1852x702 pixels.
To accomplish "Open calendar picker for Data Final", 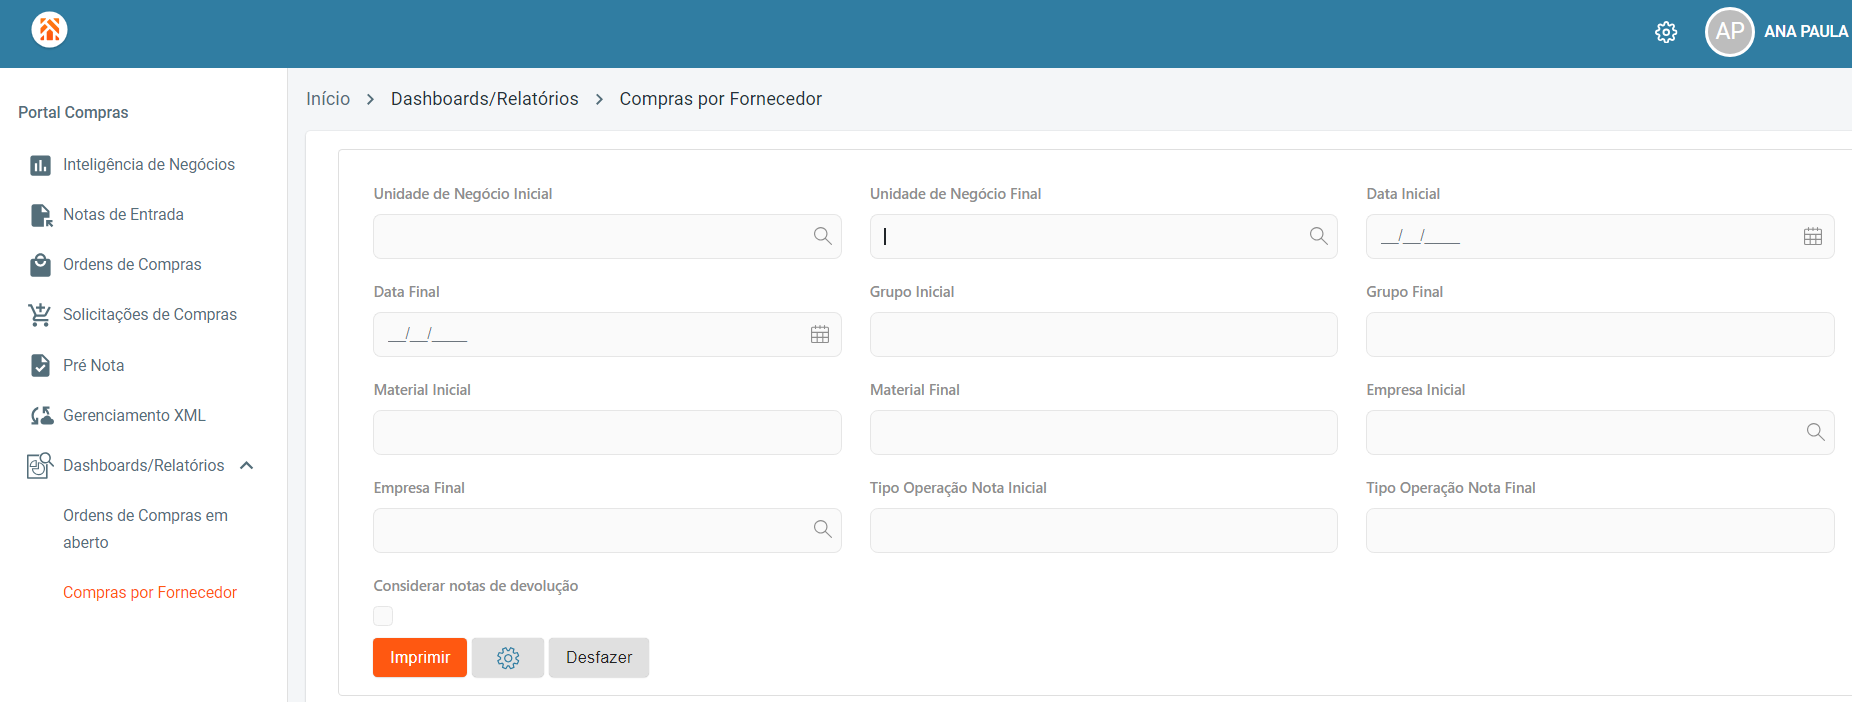I will pyautogui.click(x=820, y=335).
